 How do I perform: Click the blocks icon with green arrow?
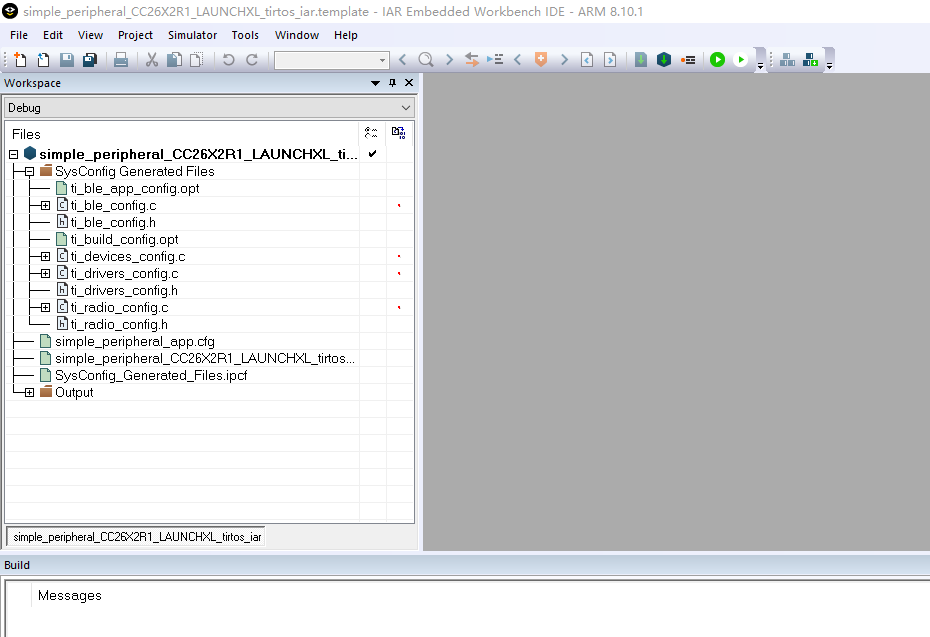tap(810, 59)
